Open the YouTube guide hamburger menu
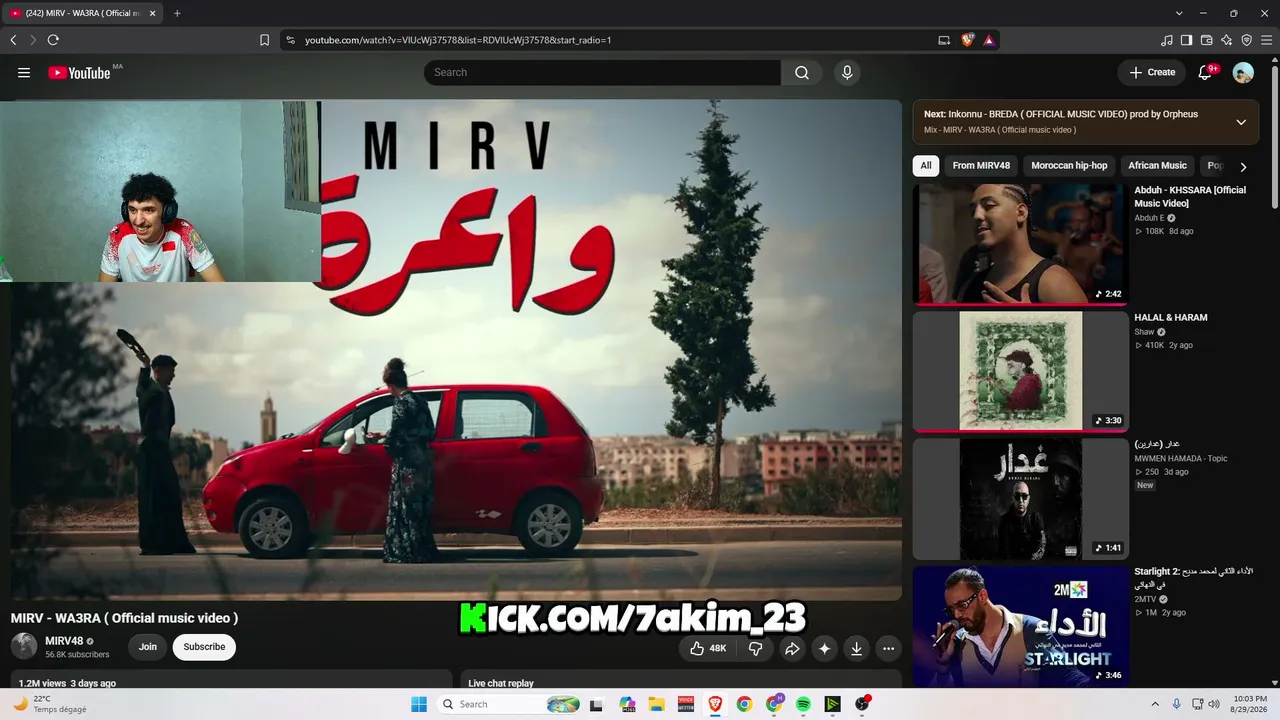The width and height of the screenshot is (1280, 720). tap(24, 72)
